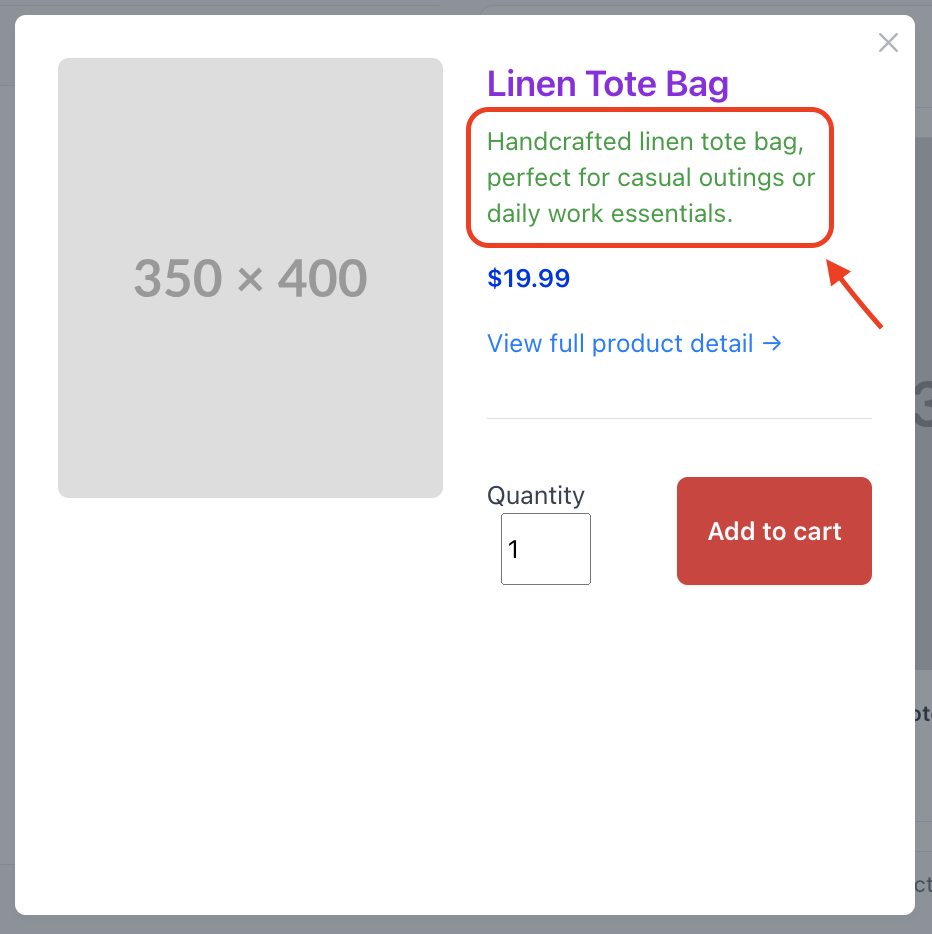The height and width of the screenshot is (934, 932).
Task: Close the quick-view modal with X
Action: tap(888, 43)
